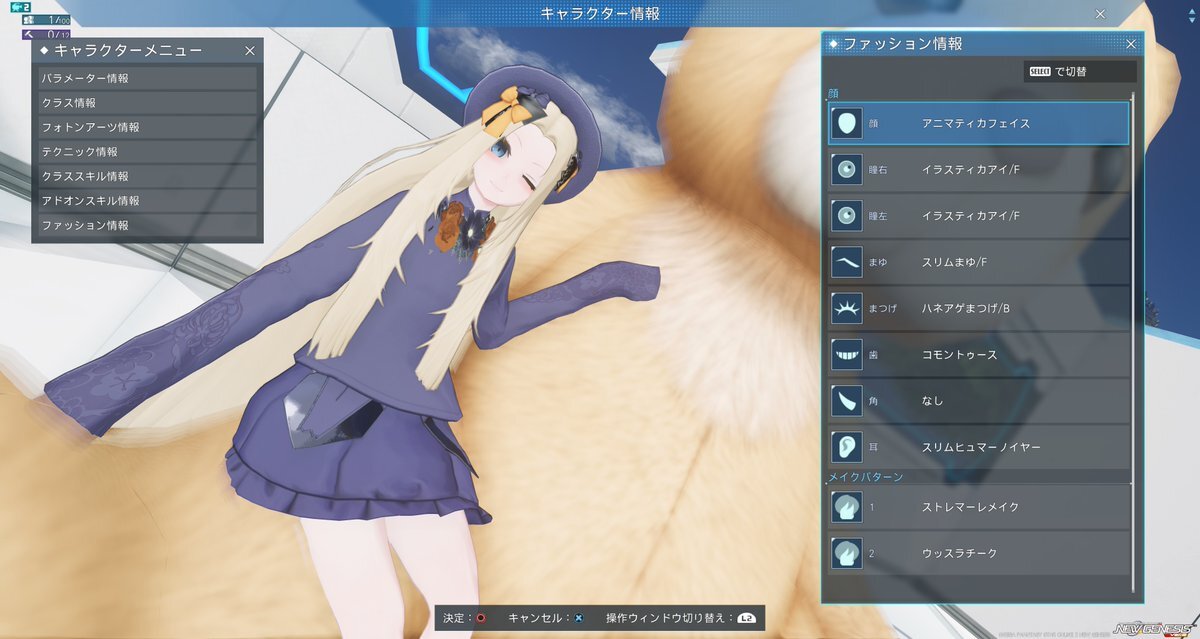The image size is (1200, 639).
Task: Click the SELECT で切替 switch button
Action: 1080,72
